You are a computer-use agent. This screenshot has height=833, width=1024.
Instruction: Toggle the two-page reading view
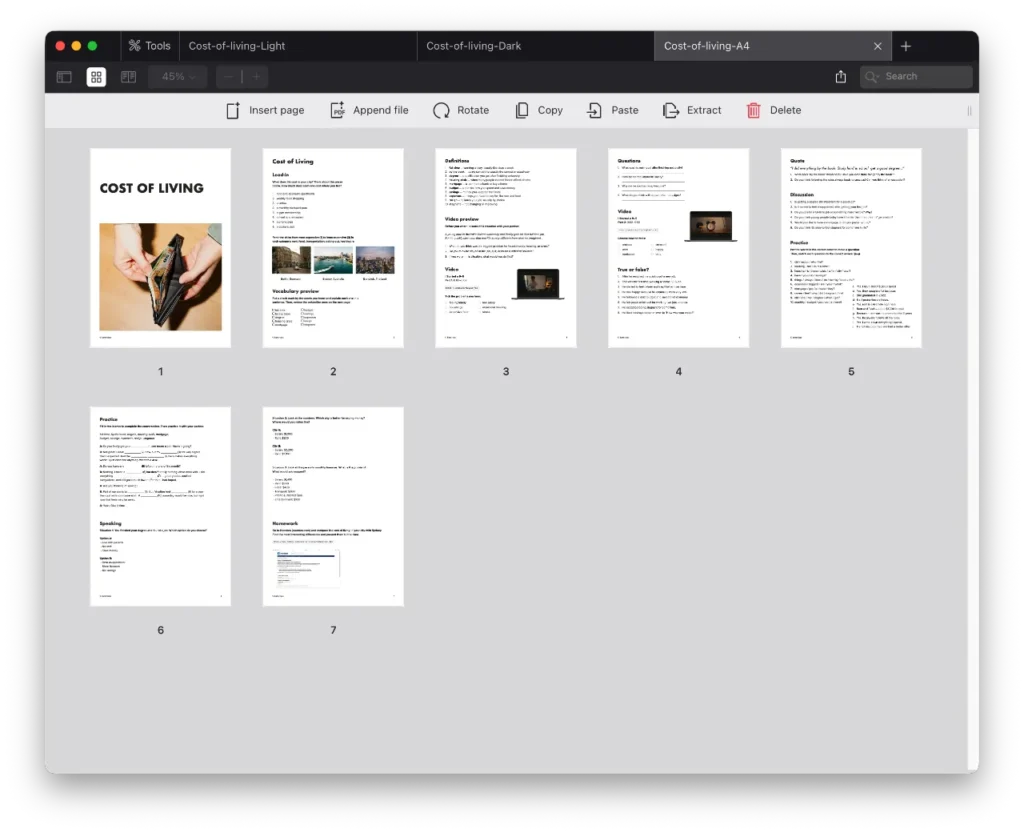point(128,77)
